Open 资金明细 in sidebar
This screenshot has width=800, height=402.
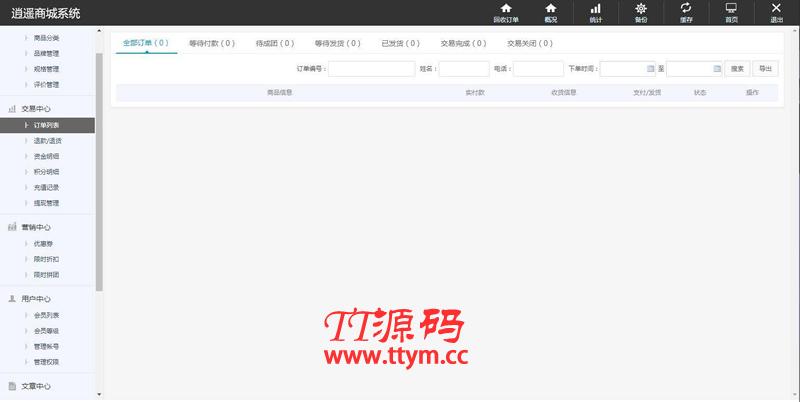click(46, 156)
